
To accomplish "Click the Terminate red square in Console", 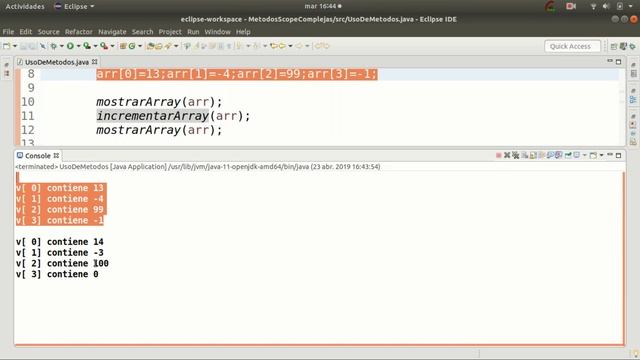I will [499, 156].
